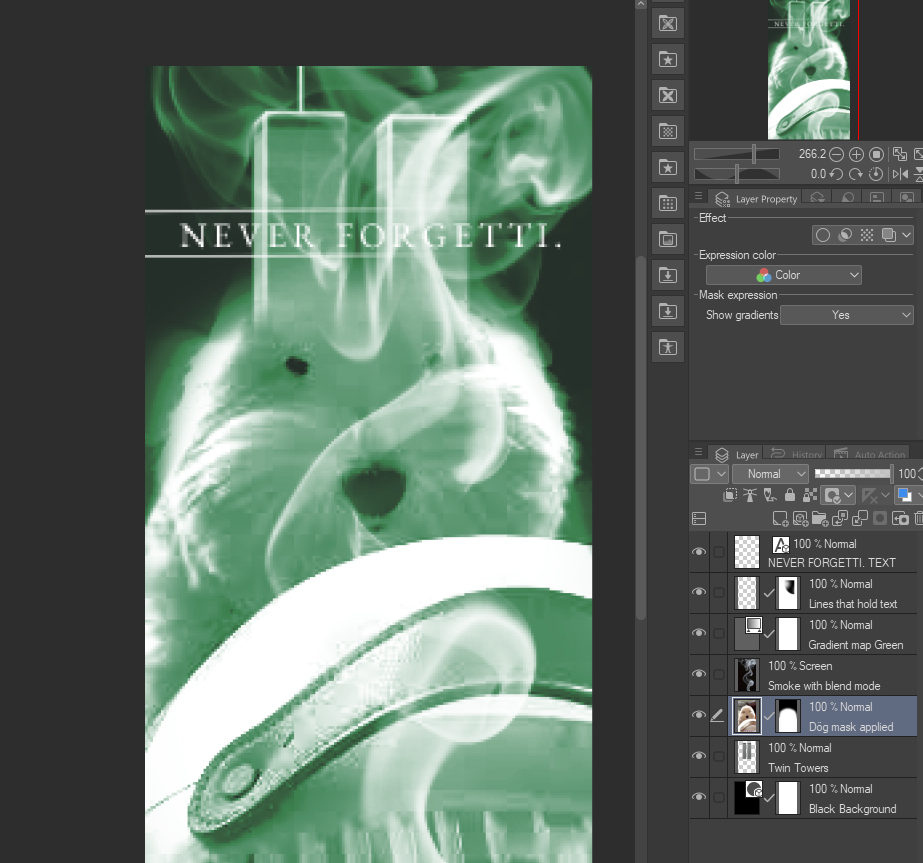
Task: Click the layer opacity value field showing 100
Action: click(x=908, y=474)
